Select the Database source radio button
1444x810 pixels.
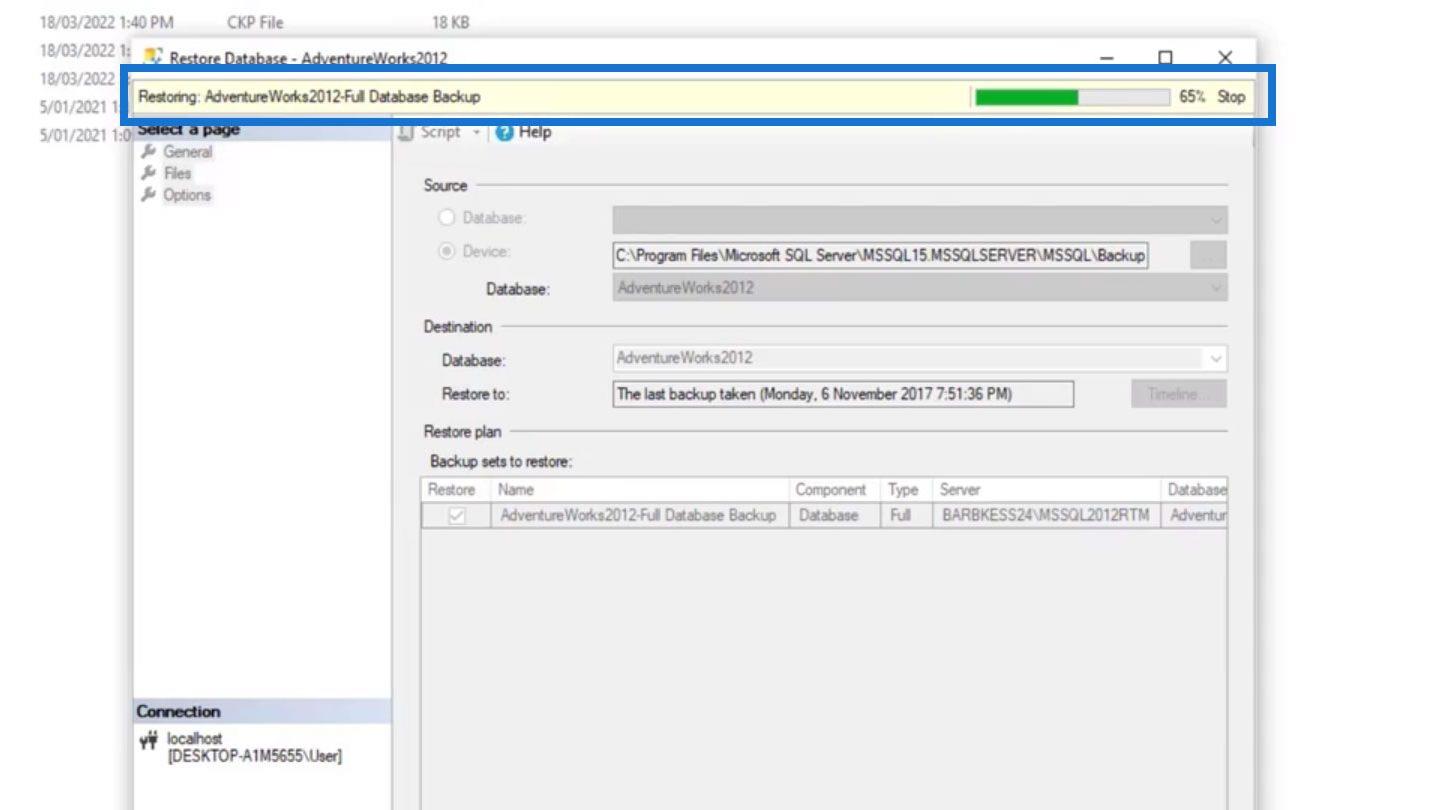[x=446, y=218]
